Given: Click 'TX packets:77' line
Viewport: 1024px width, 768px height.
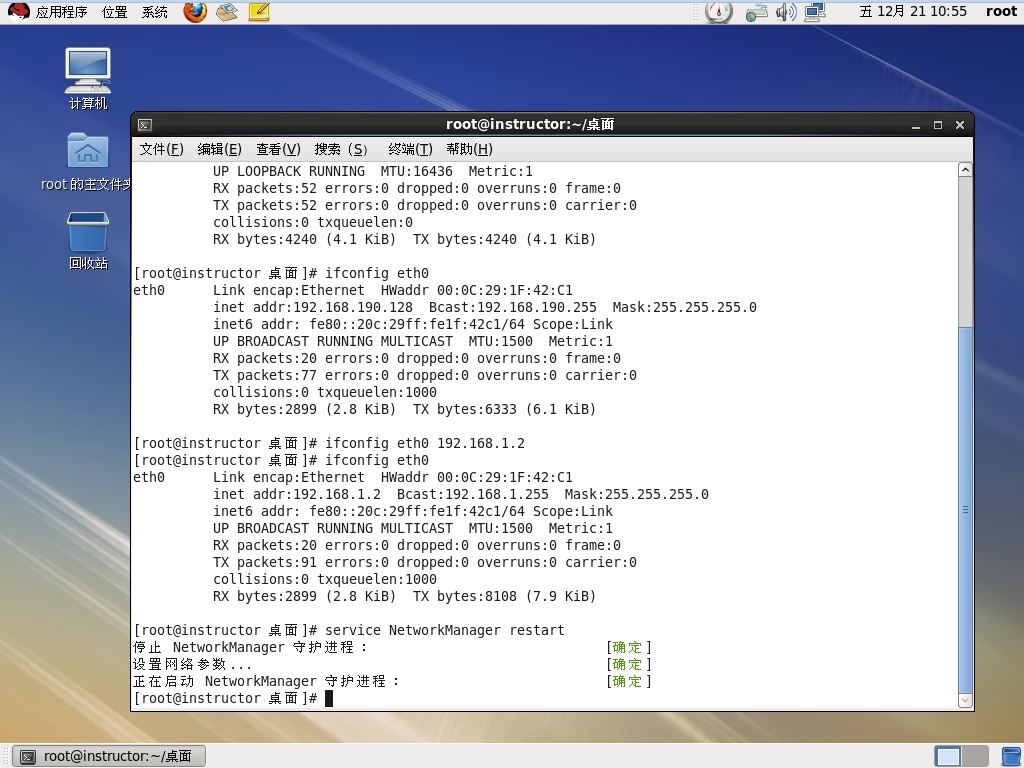Looking at the screenshot, I should point(424,376).
